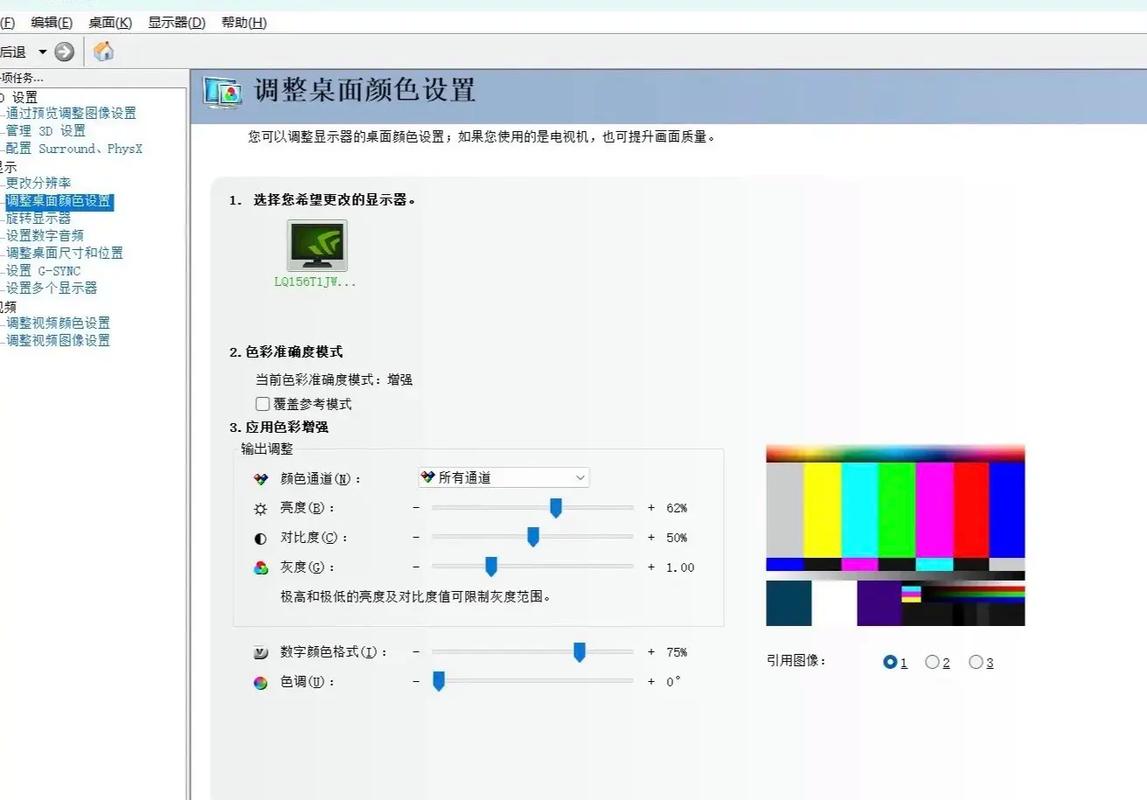
Task: Click the gamma (灰度) color dots icon
Action: coord(258,567)
